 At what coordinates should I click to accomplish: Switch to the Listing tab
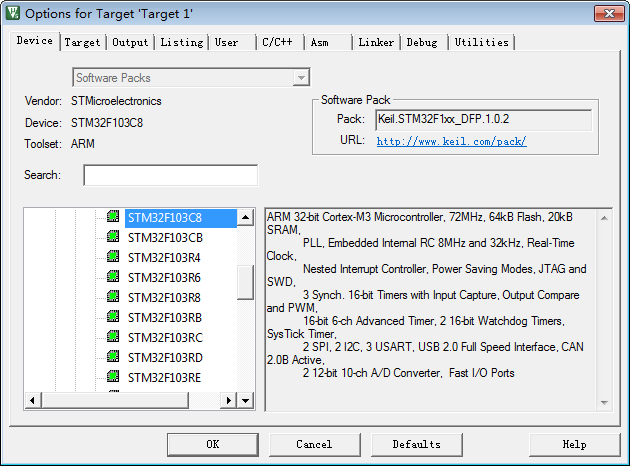(x=182, y=43)
